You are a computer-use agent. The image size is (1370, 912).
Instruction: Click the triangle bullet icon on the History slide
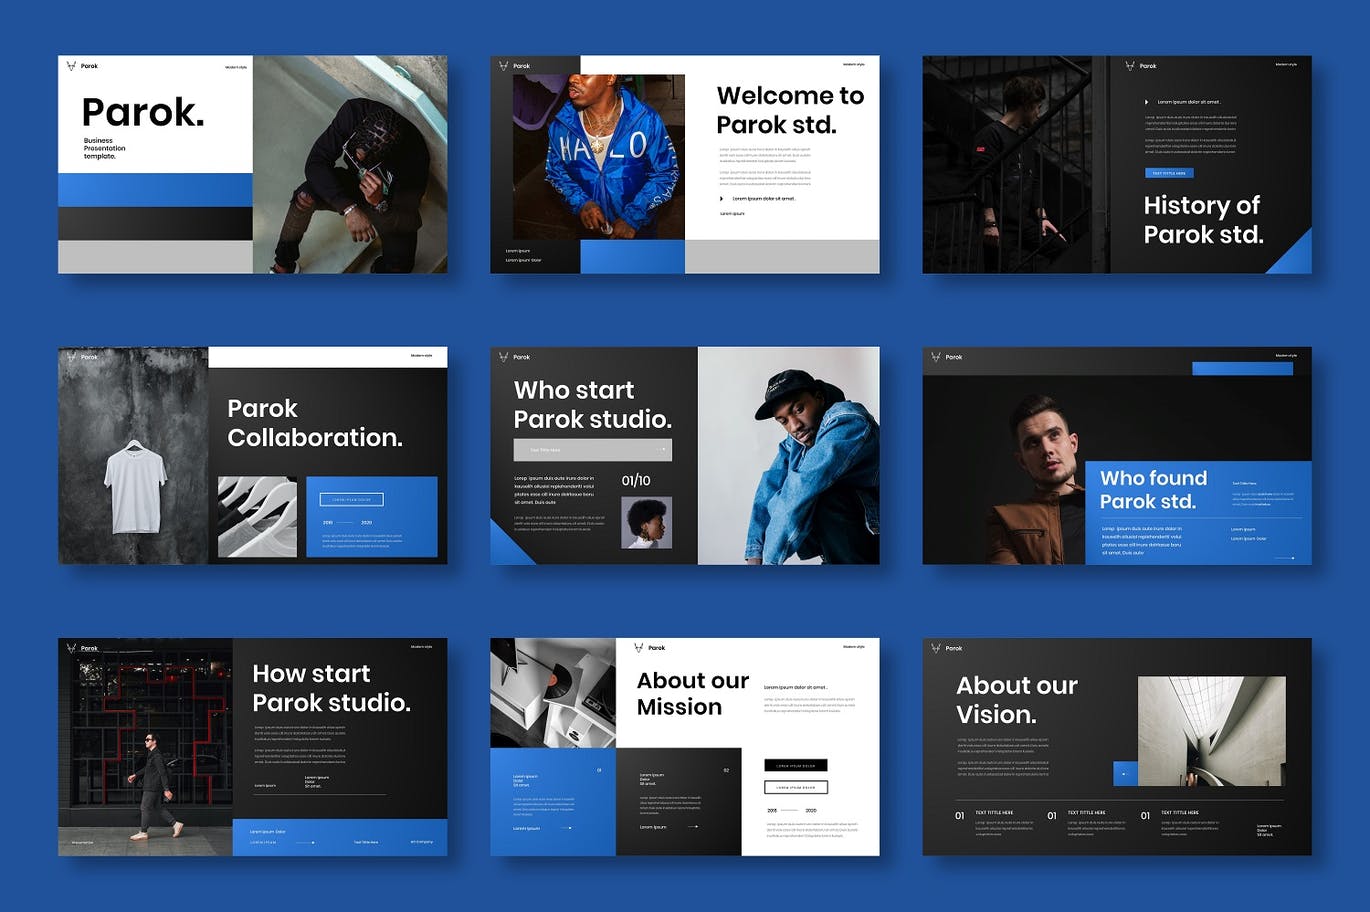[x=1146, y=102]
